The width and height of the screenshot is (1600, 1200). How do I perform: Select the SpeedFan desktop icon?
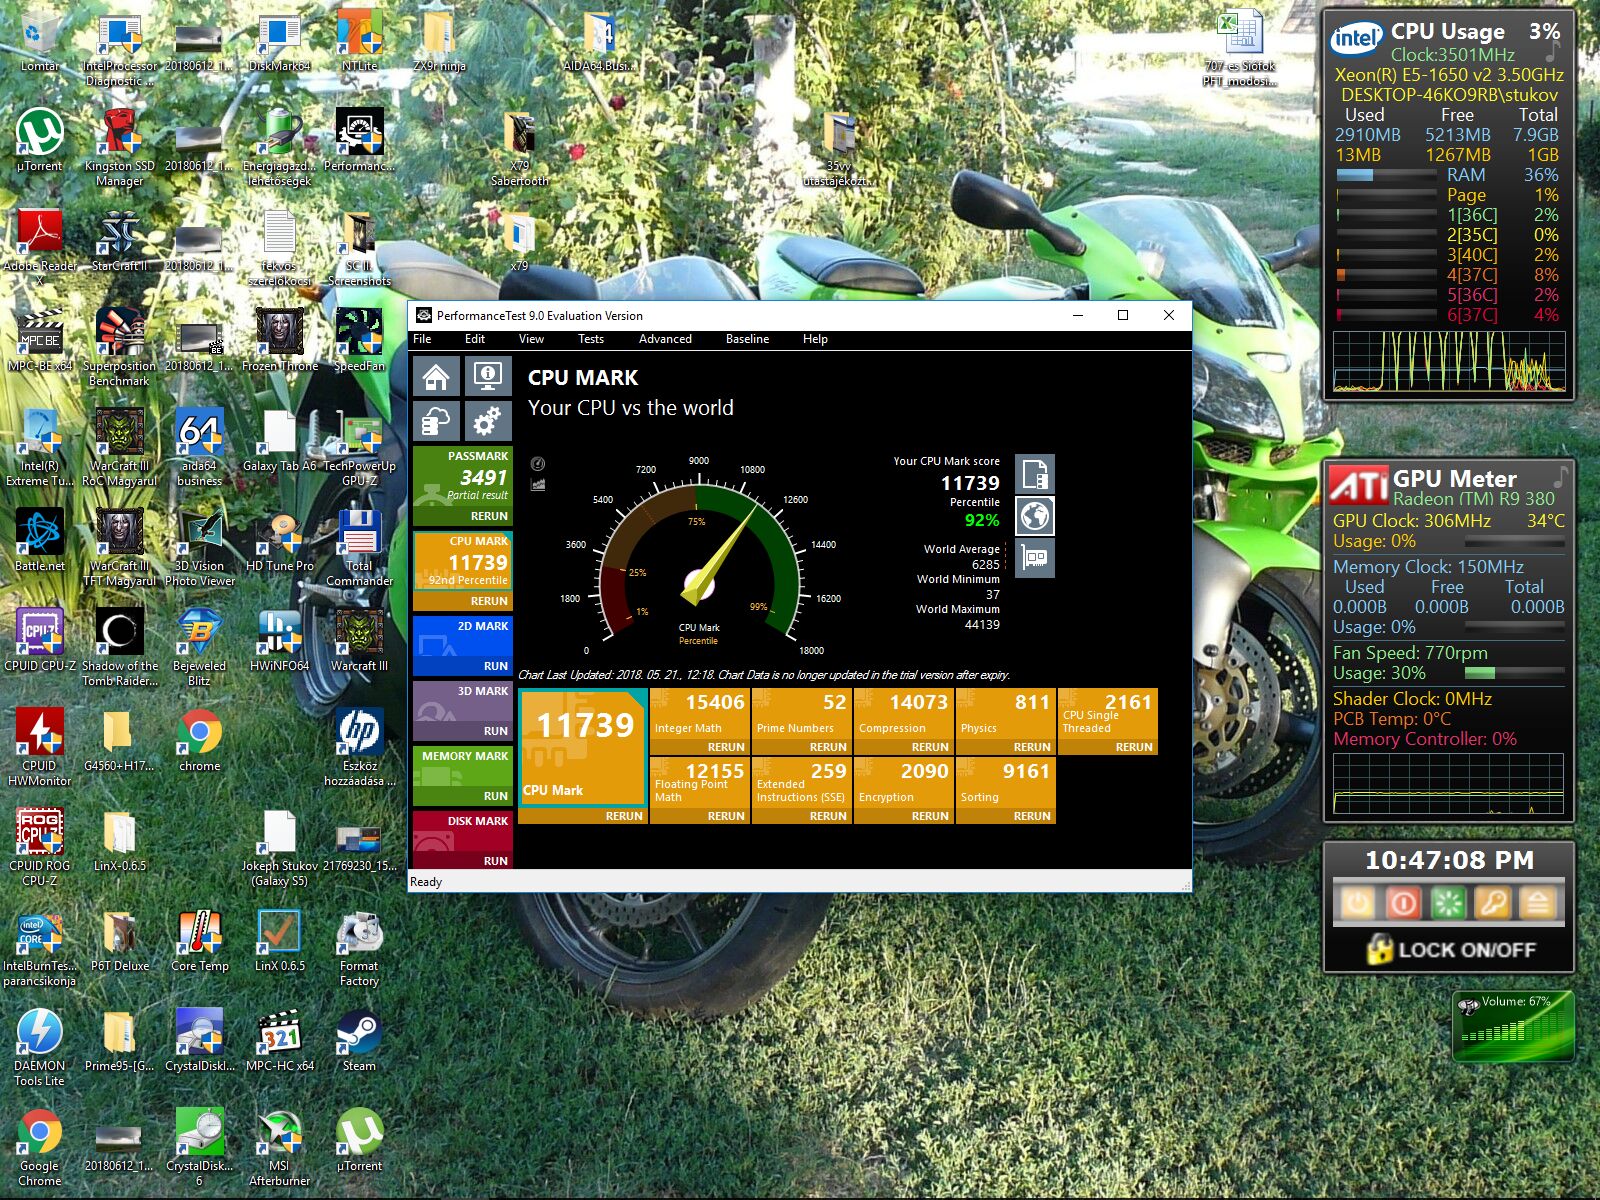(x=359, y=340)
